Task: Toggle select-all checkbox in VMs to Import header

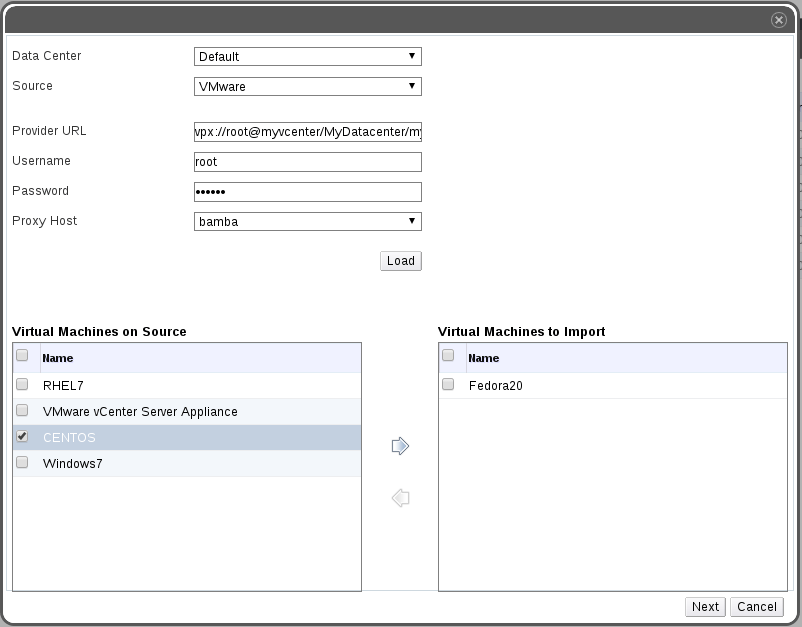Action: [x=448, y=355]
